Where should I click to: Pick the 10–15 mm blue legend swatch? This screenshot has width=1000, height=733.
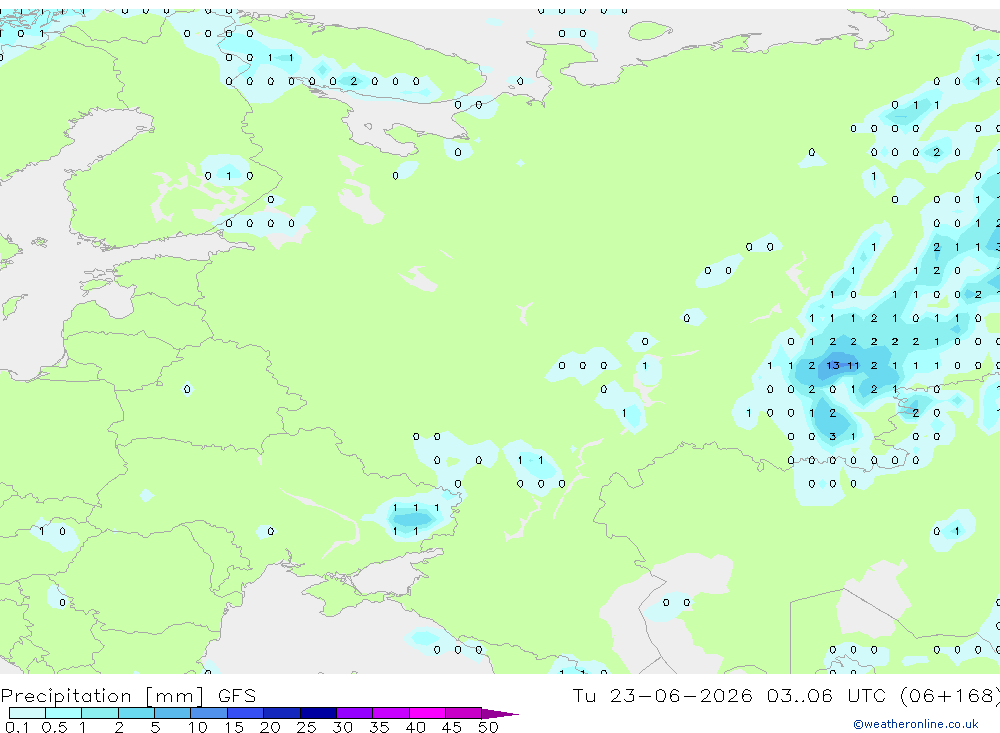click(209, 713)
